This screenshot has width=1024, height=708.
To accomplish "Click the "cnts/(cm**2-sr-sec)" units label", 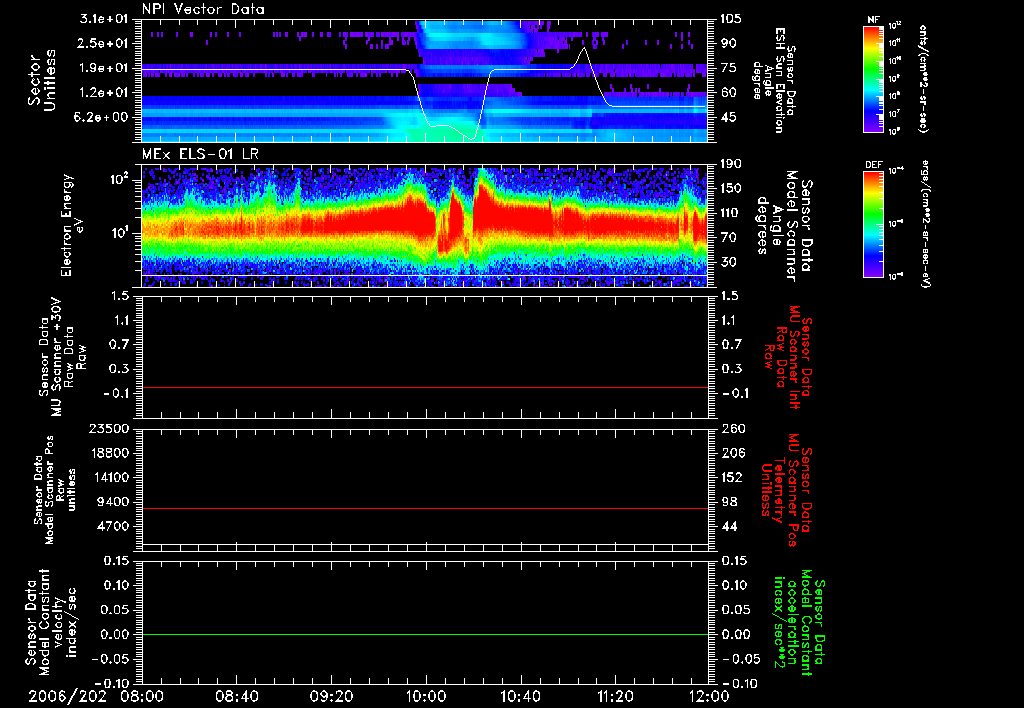I will pyautogui.click(x=923, y=79).
